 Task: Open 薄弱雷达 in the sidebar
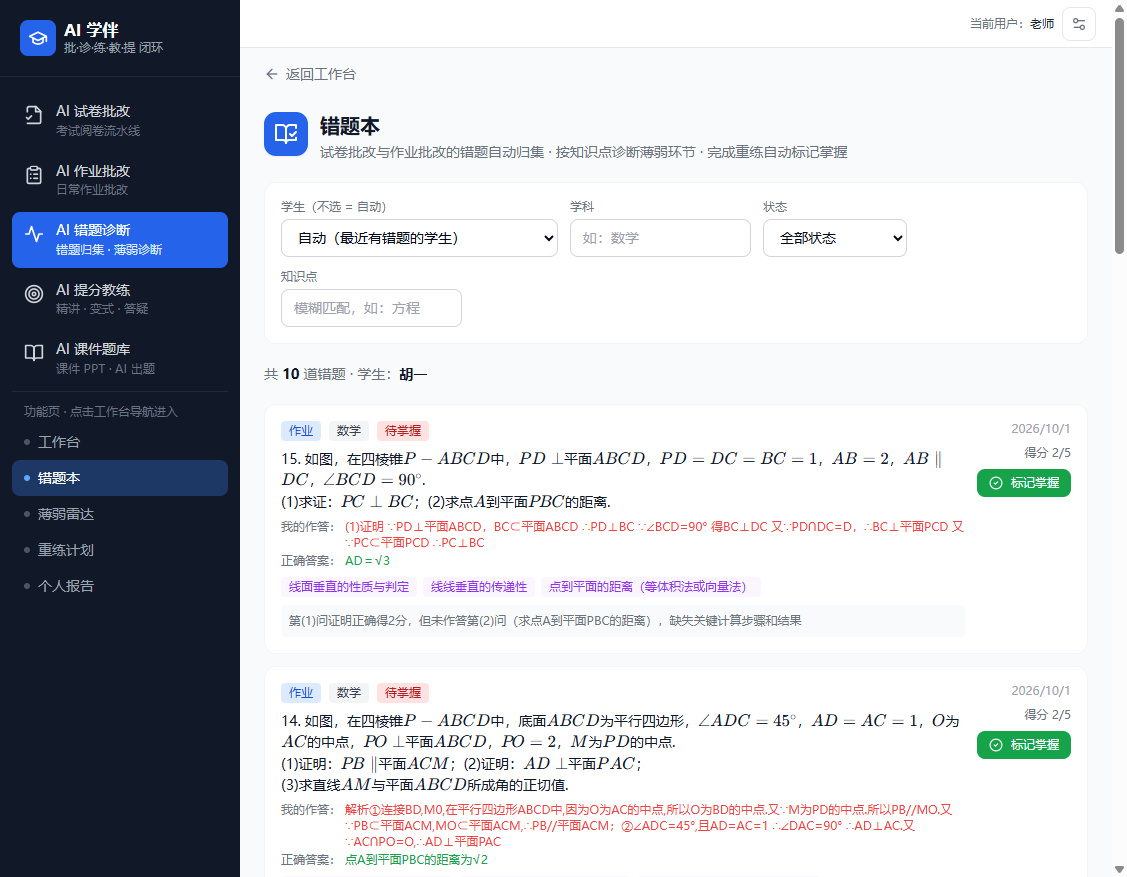tap(120, 514)
